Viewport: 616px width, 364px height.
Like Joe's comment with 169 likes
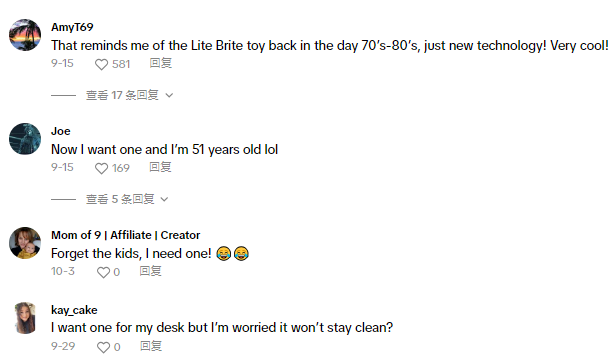point(101,168)
